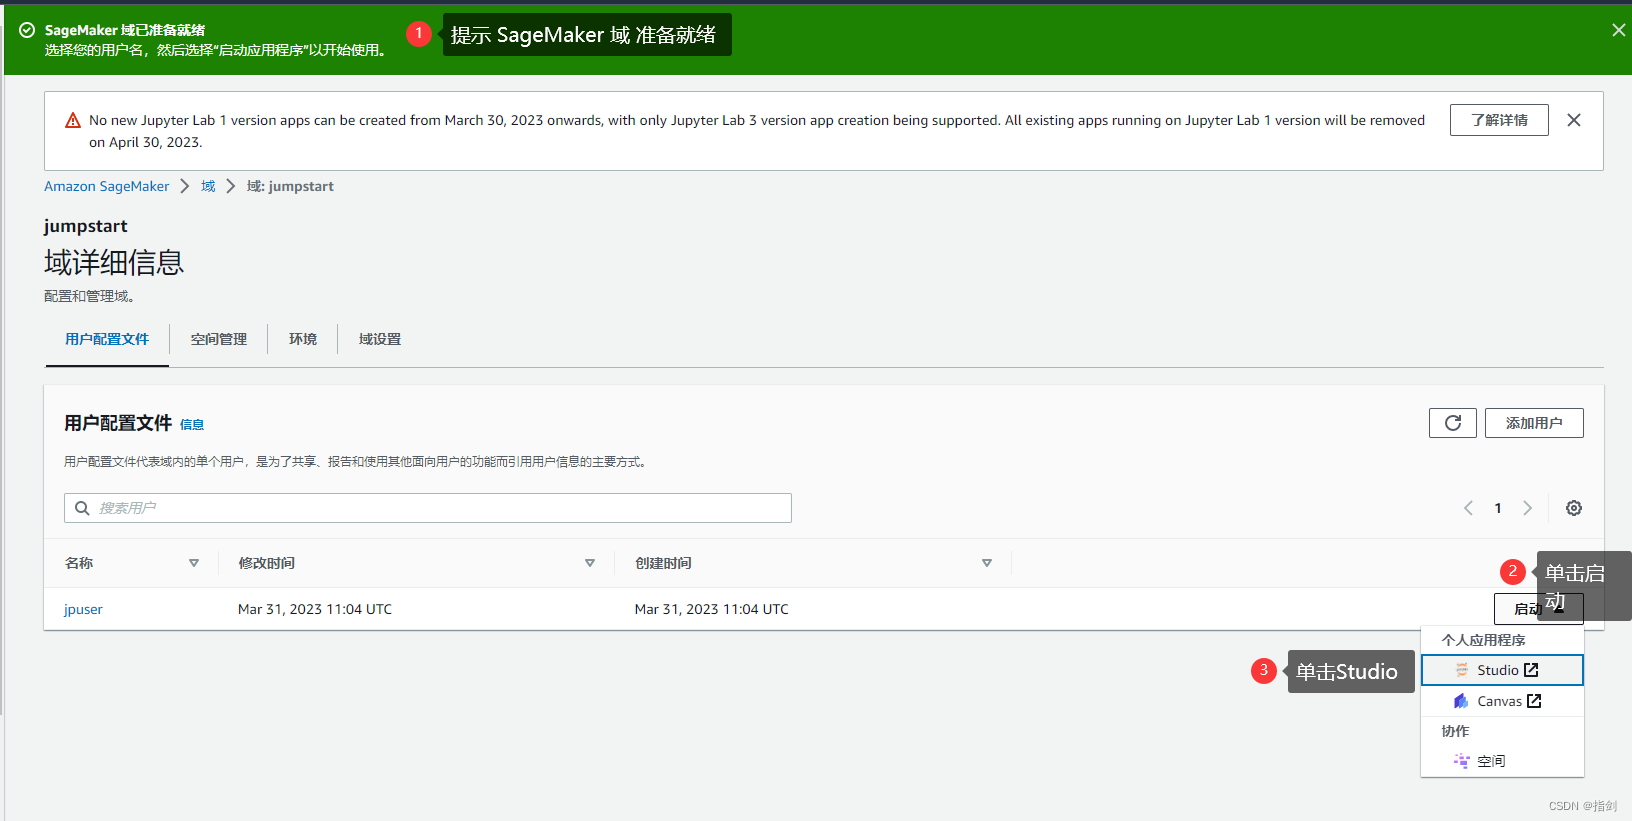Go to next page of users
Viewport: 1632px width, 821px height.
coord(1527,508)
